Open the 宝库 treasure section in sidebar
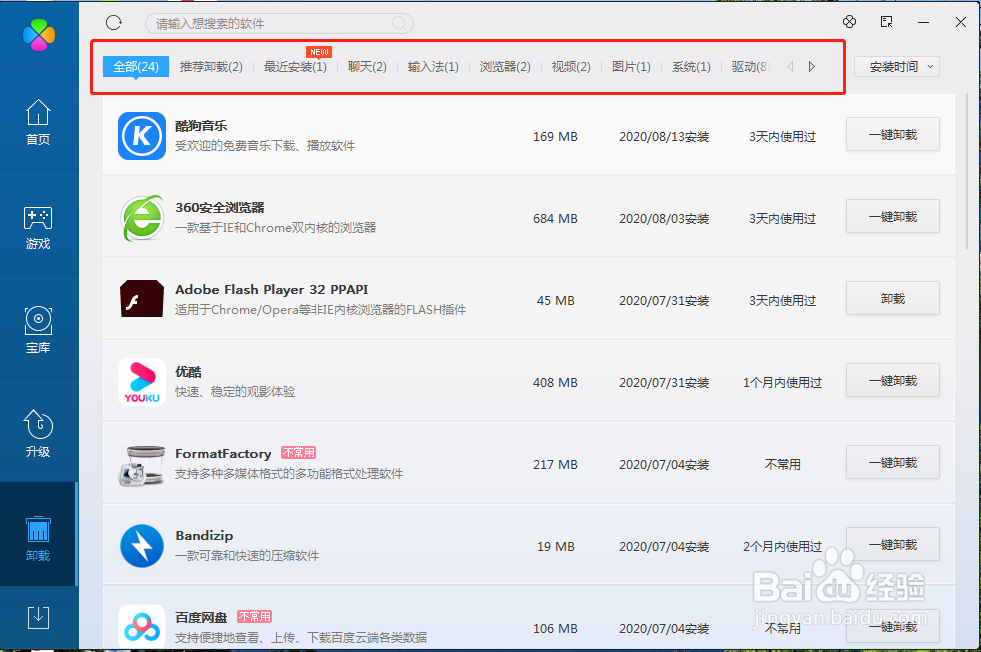This screenshot has width=981, height=652. tap(38, 330)
